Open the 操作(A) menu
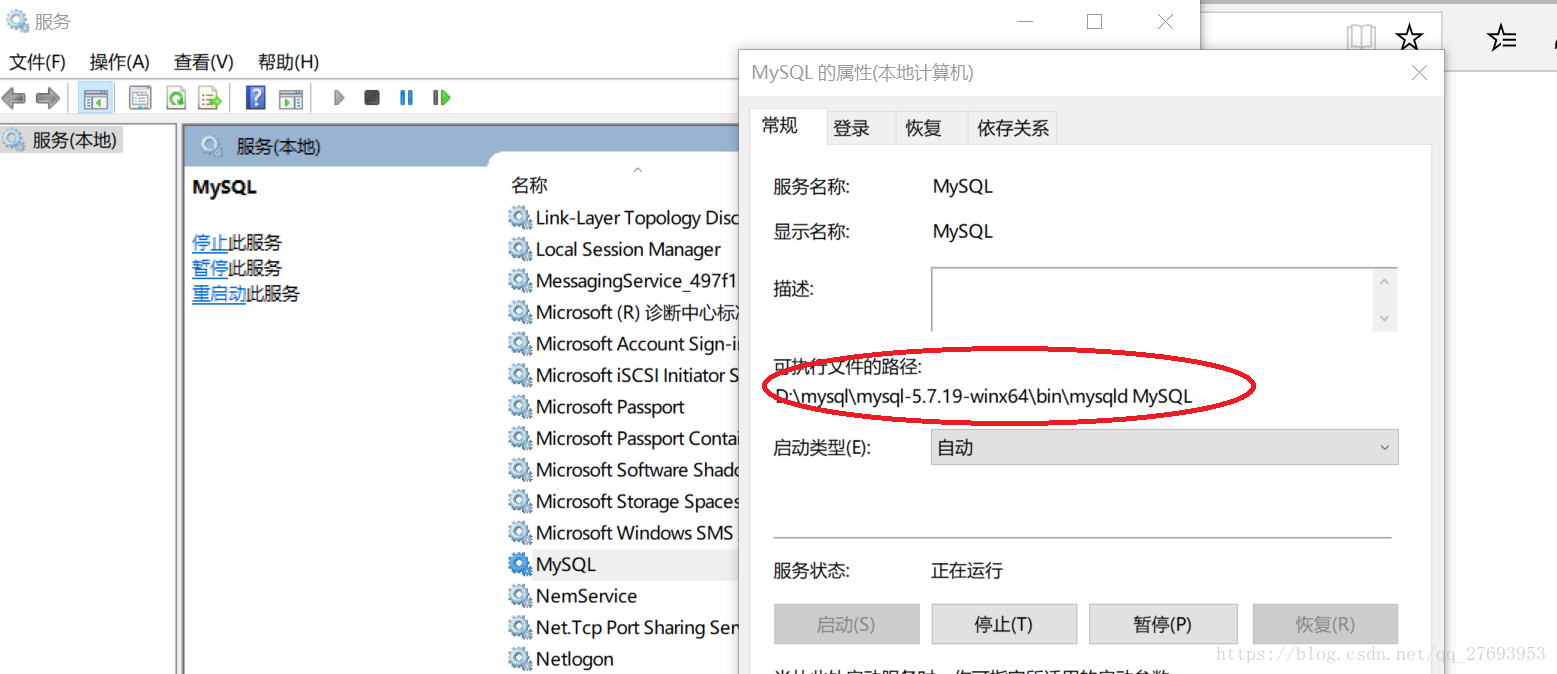 119,62
